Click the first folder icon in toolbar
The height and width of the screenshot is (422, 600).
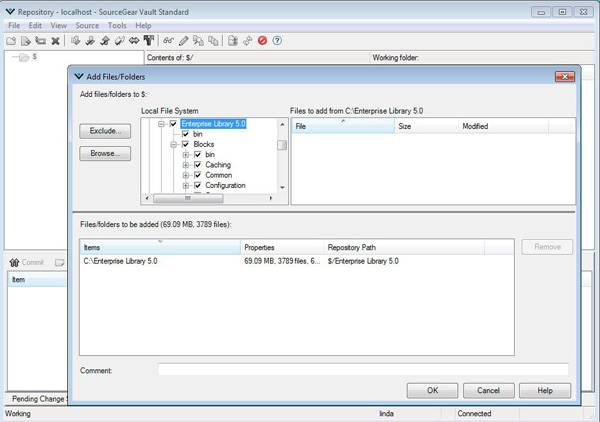11,41
